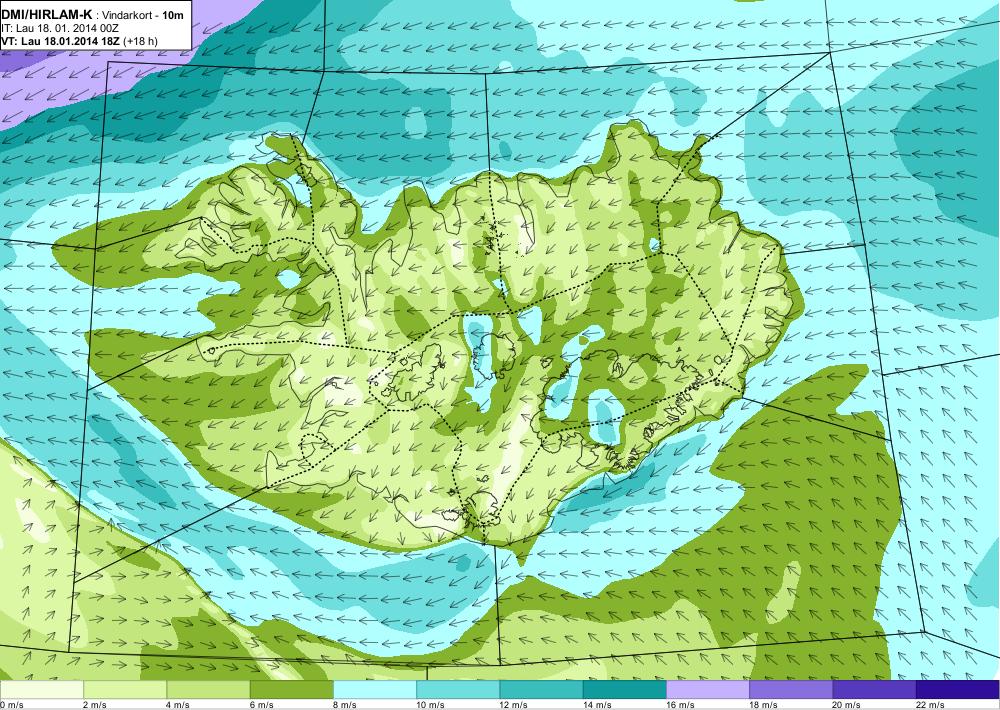
Task: Click the 0–2 m/s palest legend swatch
Action: [41, 690]
